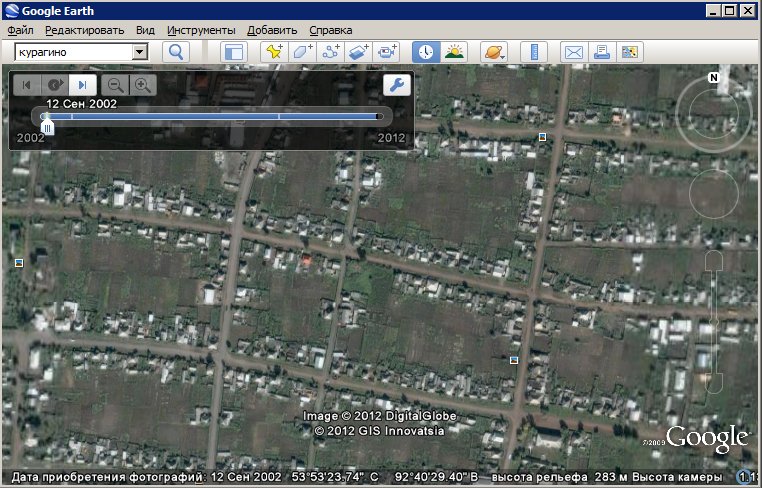Image resolution: width=762 pixels, height=488 pixels.
Task: Click the north N compass marker
Action: pos(714,78)
